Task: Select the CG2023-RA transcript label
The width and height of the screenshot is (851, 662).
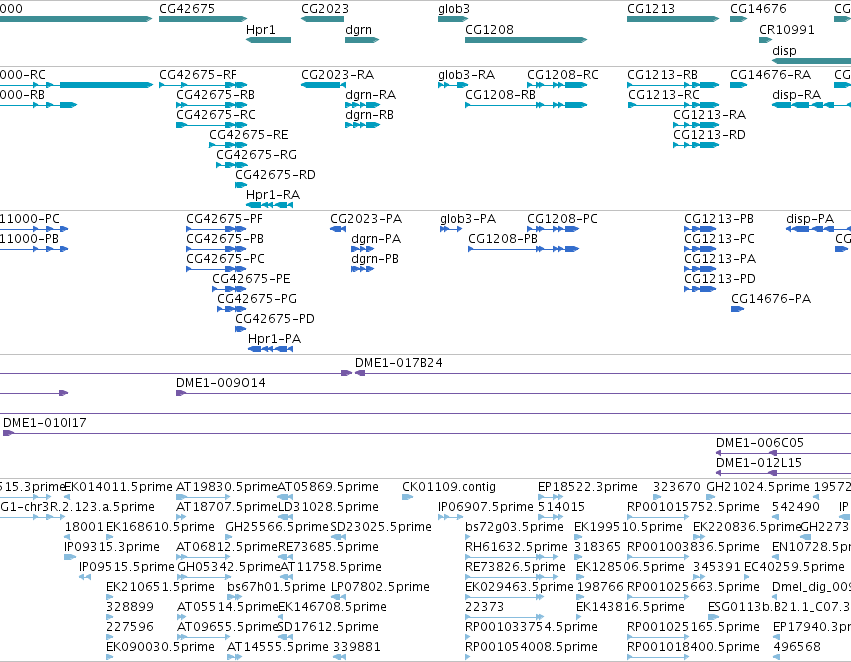Action: pyautogui.click(x=338, y=74)
